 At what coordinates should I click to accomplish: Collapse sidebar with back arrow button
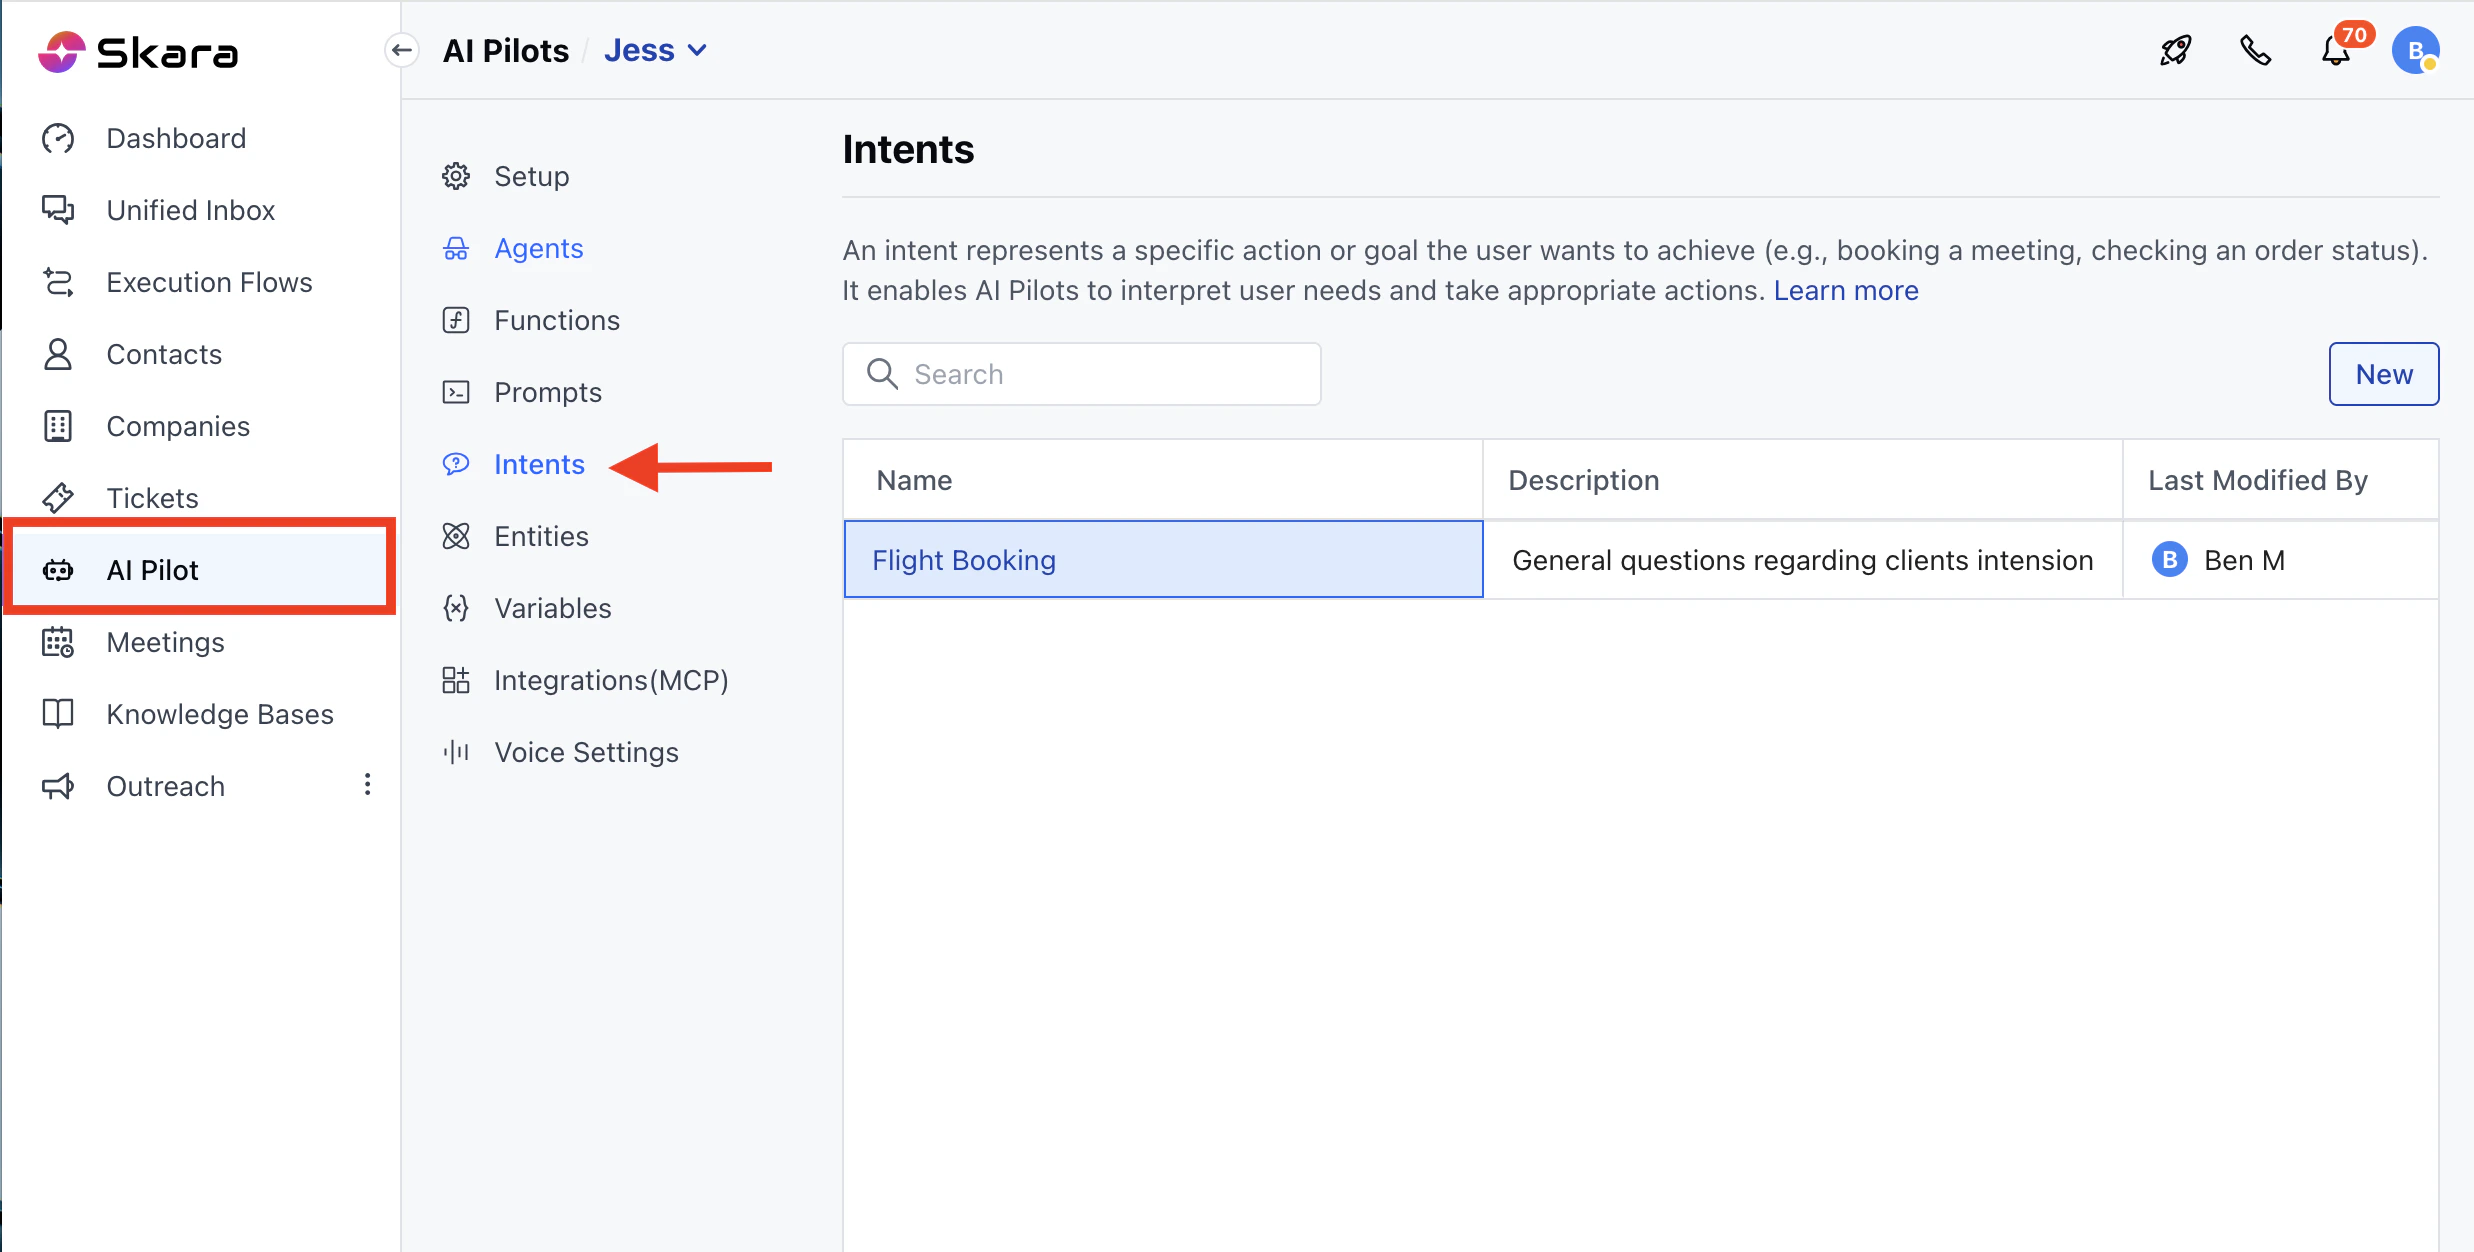(402, 51)
